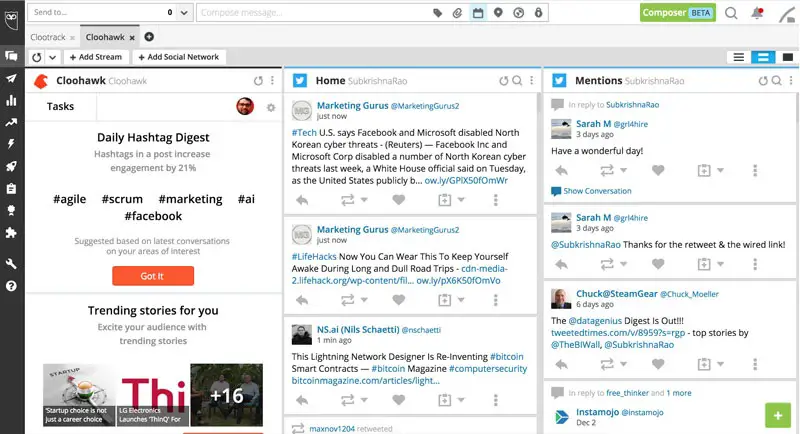Open retweet dropdown on NS.ai tweet
800x434 pixels.
click(364, 400)
